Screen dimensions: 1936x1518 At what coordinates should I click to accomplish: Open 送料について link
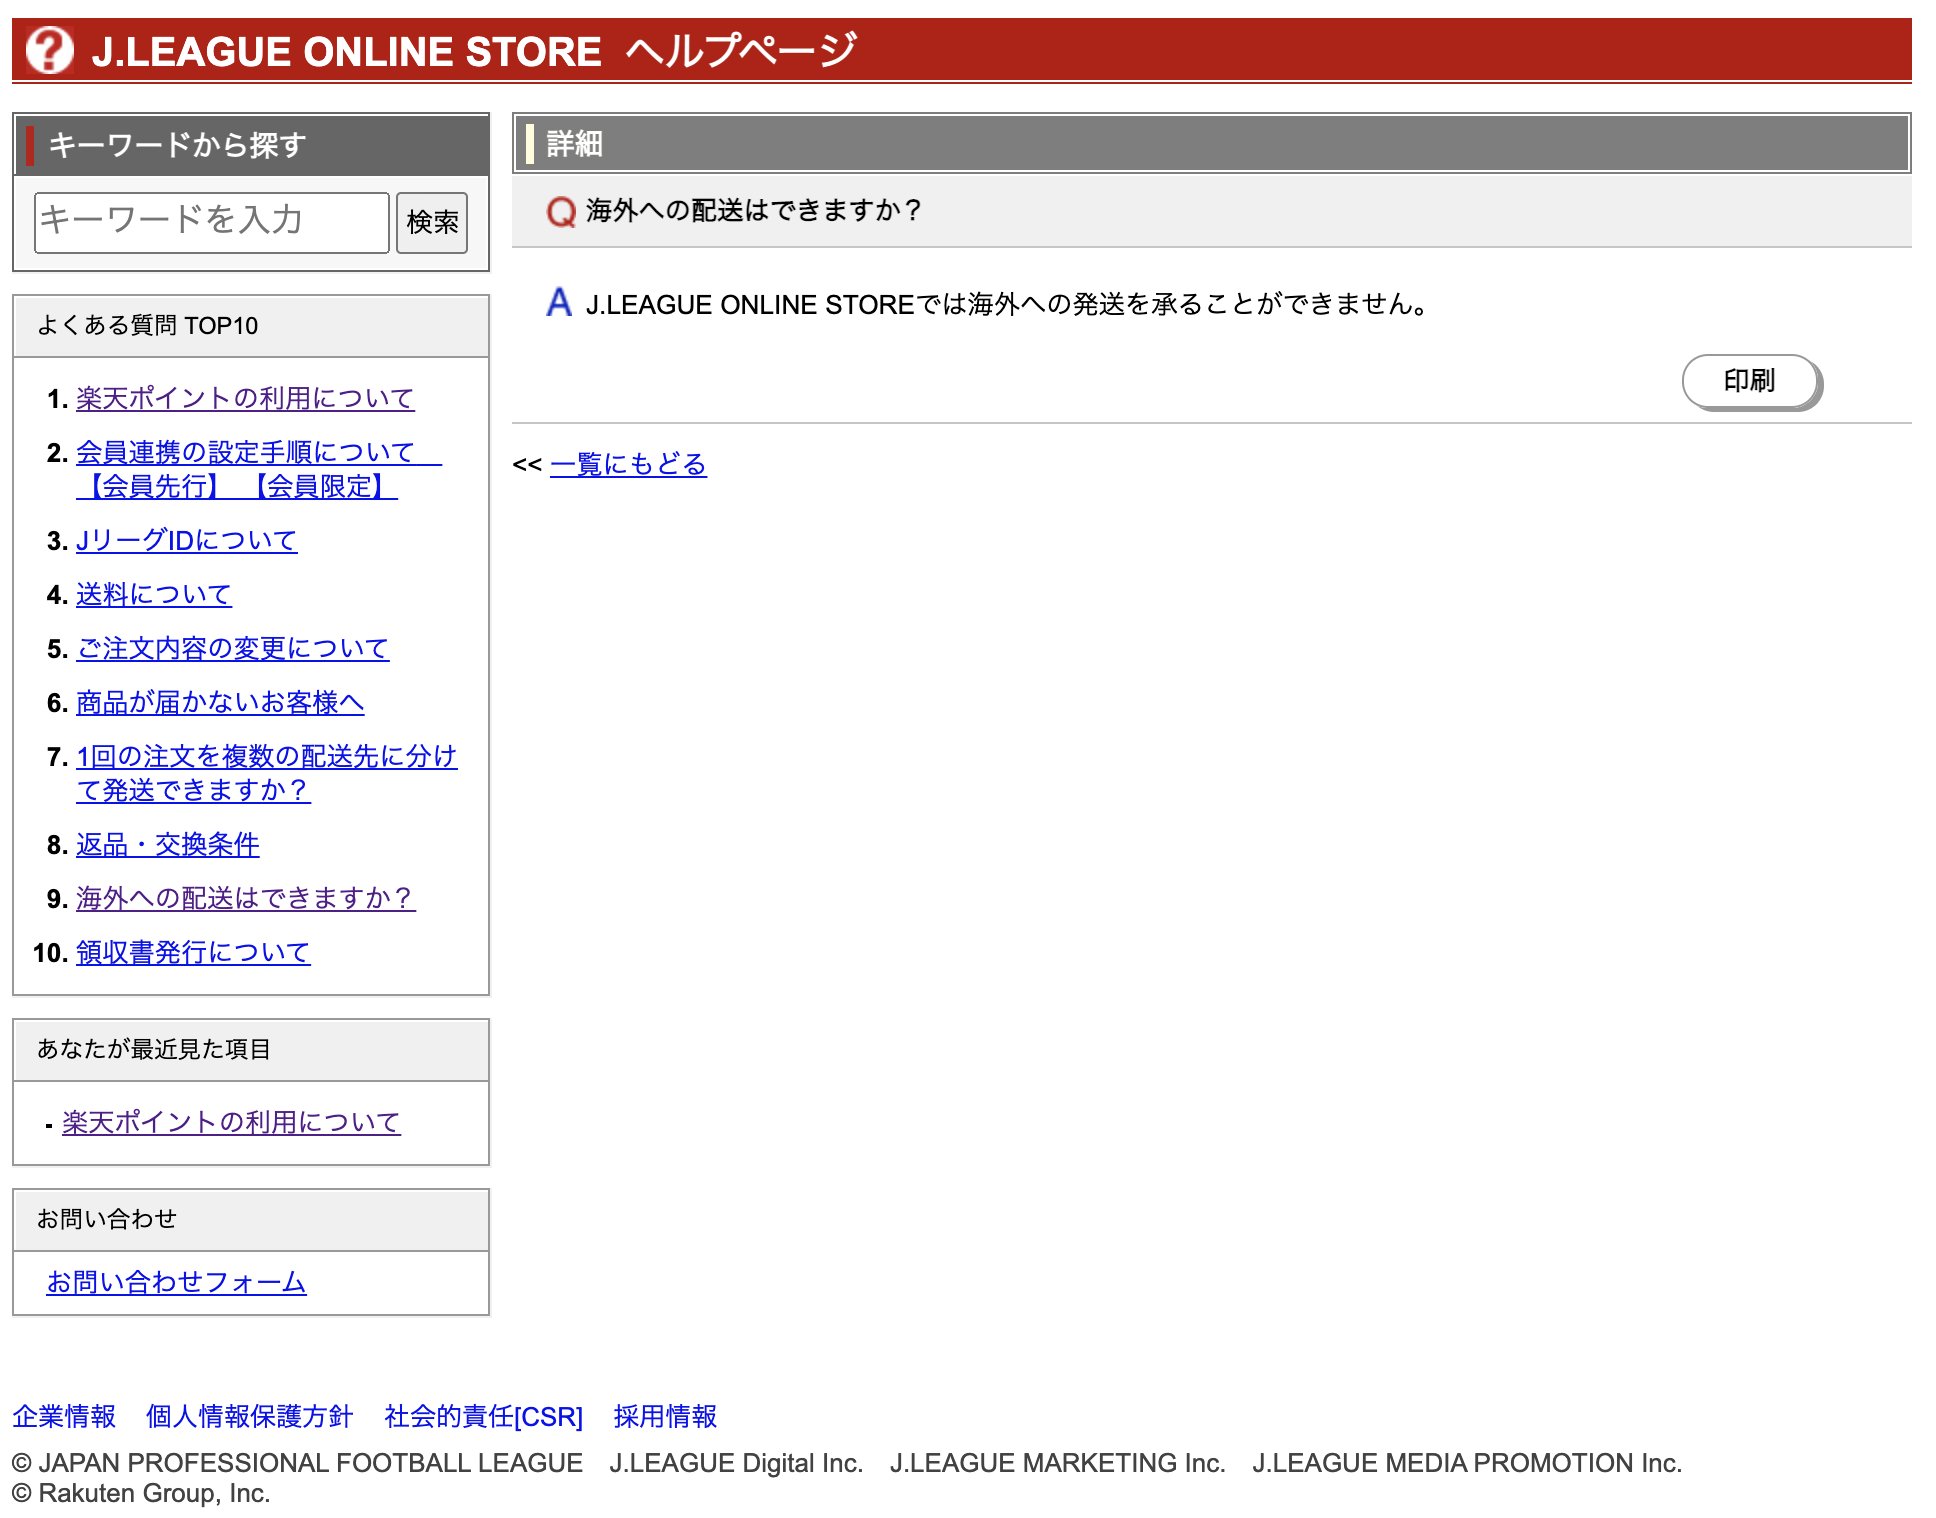[154, 594]
